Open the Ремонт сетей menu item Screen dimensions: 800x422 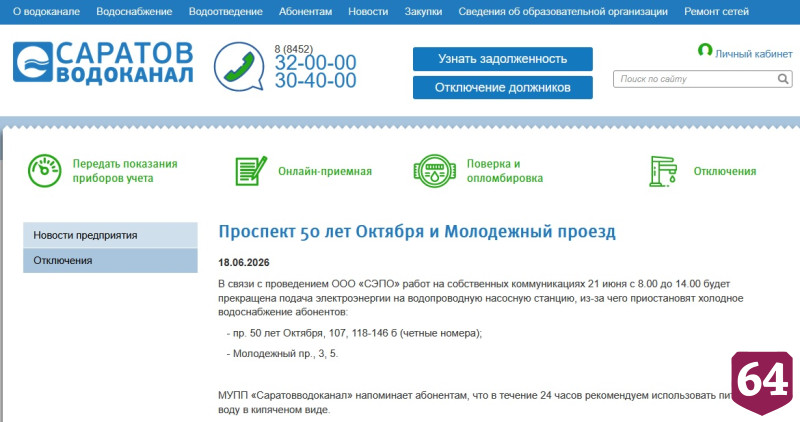pos(716,11)
